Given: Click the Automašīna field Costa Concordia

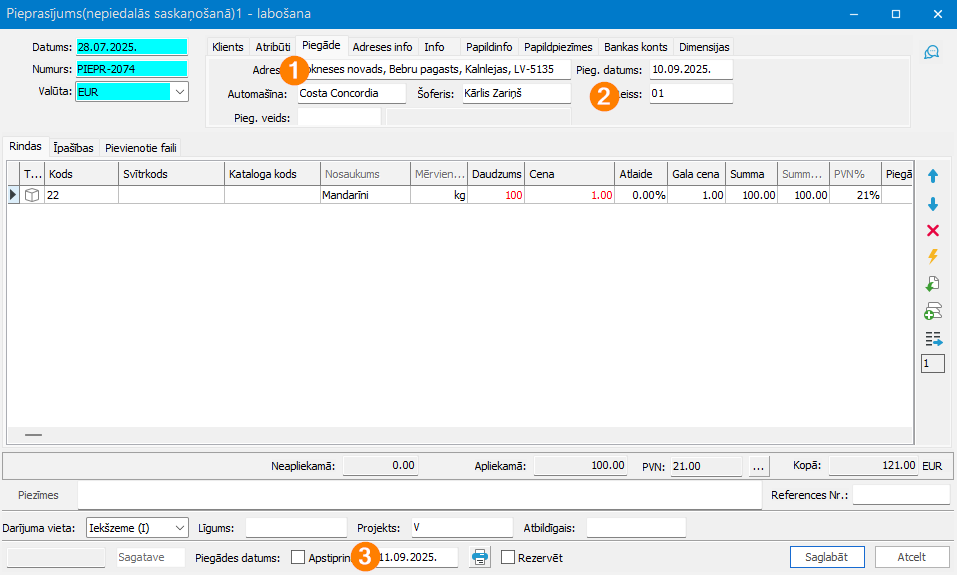Looking at the screenshot, I should pyautogui.click(x=352, y=93).
